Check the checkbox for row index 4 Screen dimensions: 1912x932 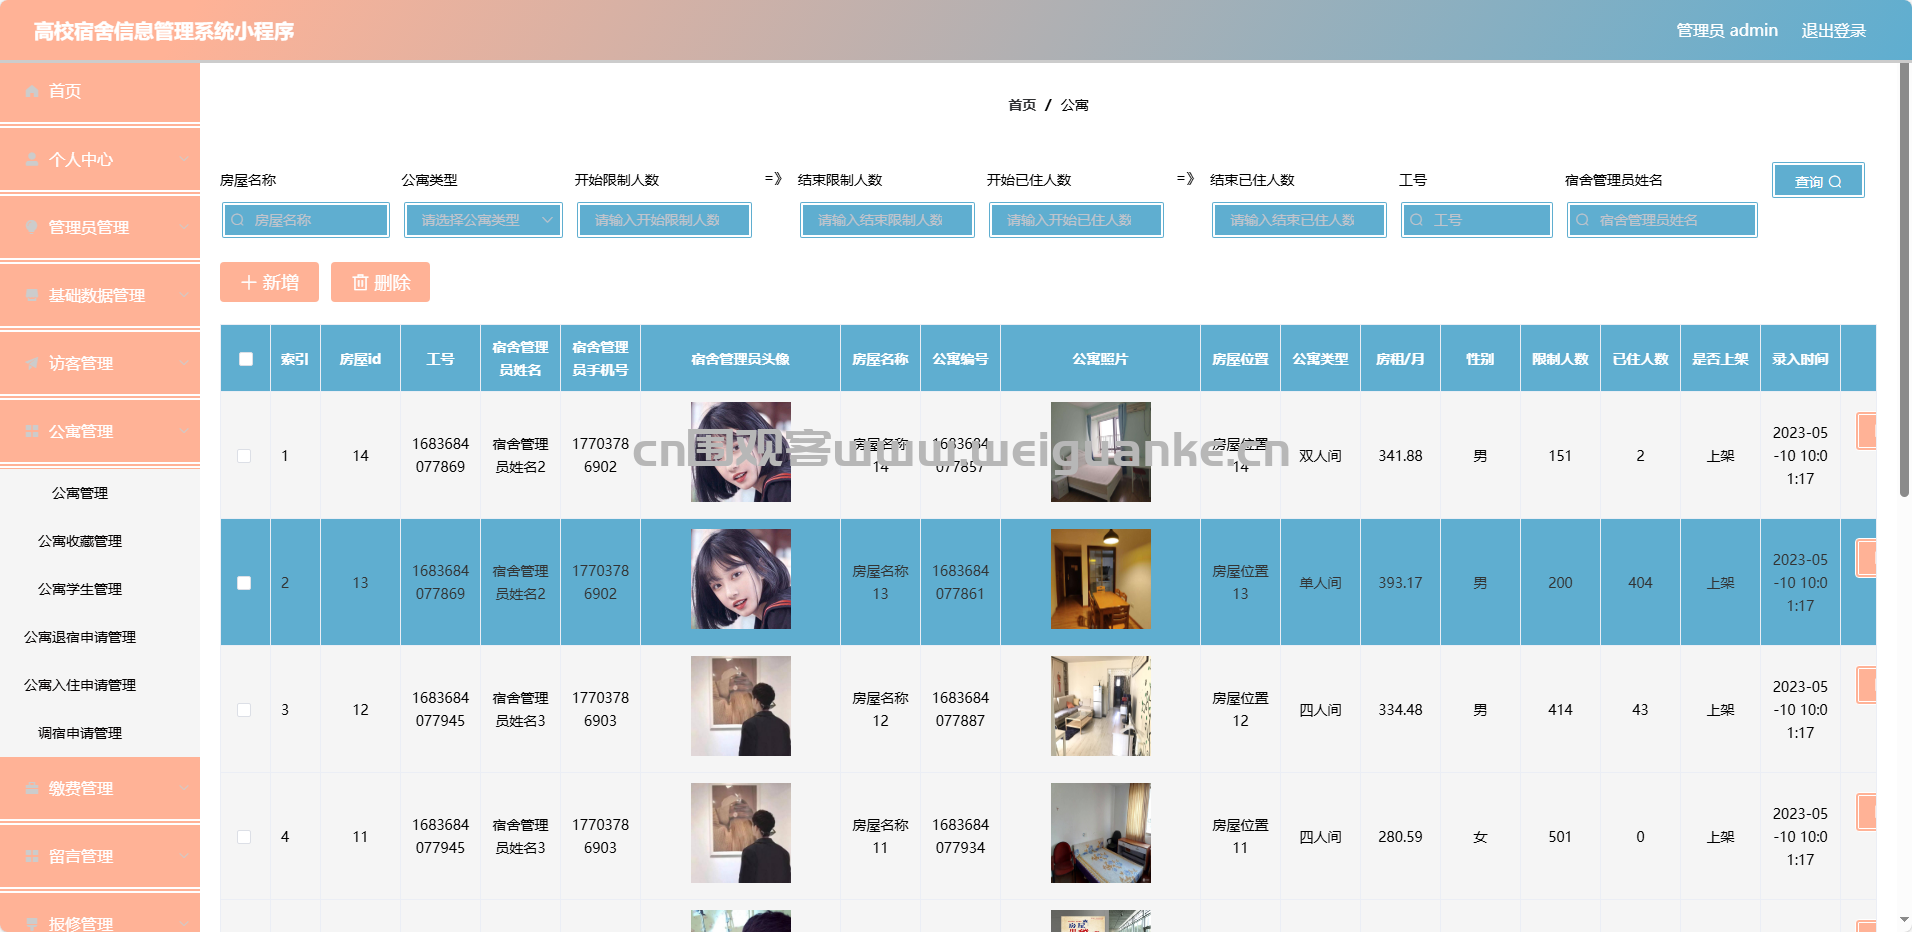pyautogui.click(x=244, y=837)
